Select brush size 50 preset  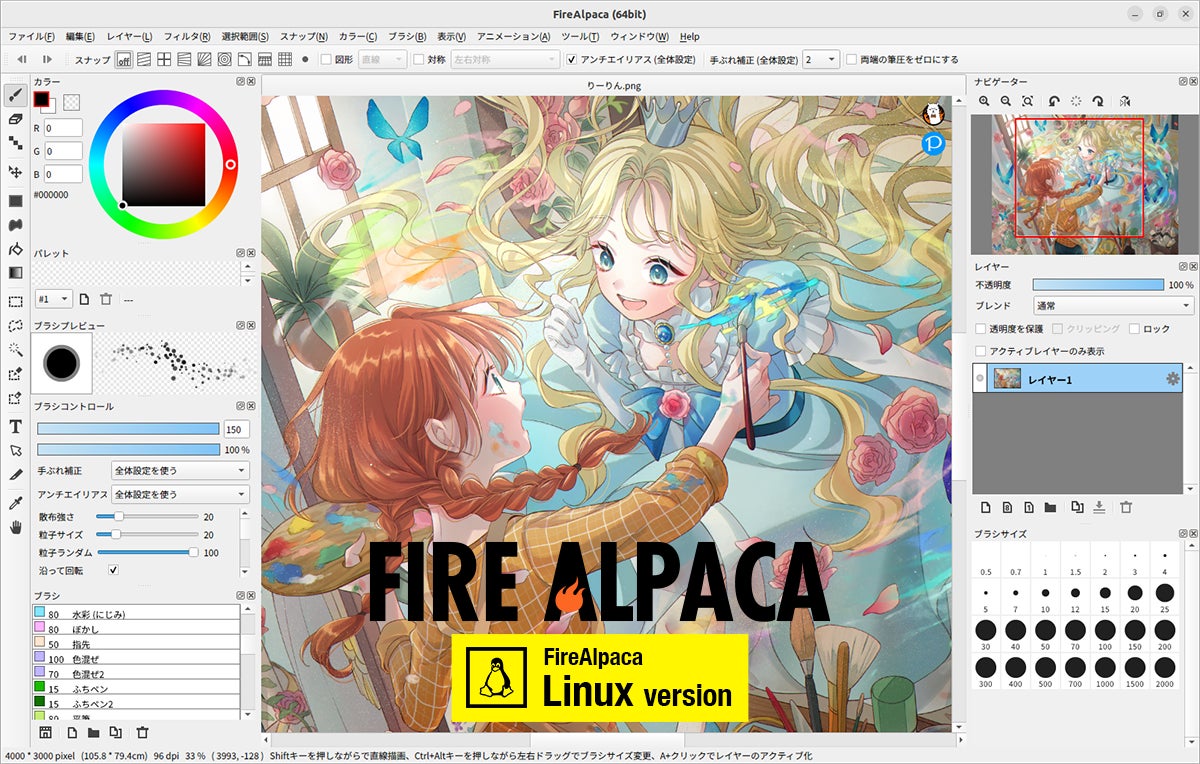point(1045,634)
